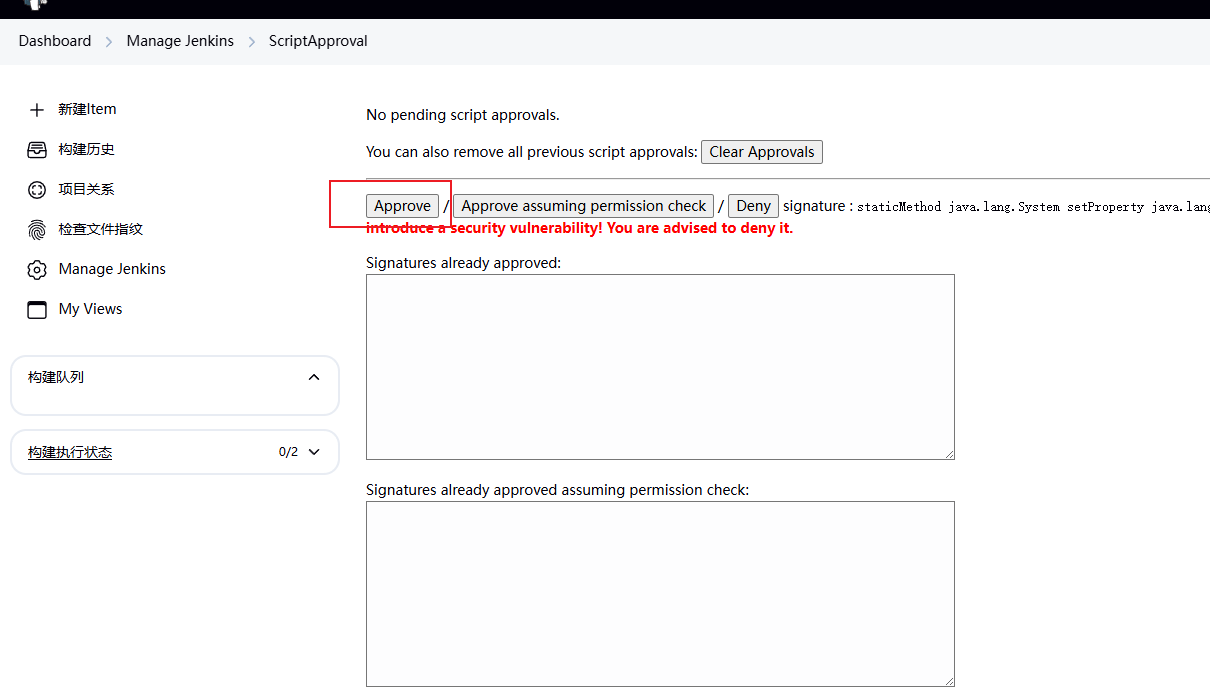1210x693 pixels.
Task: Collapse the 构建队列 panel chevron
Action: pos(314,377)
